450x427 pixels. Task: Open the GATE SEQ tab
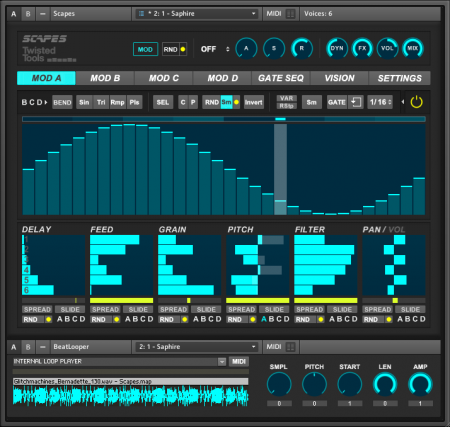(x=281, y=78)
